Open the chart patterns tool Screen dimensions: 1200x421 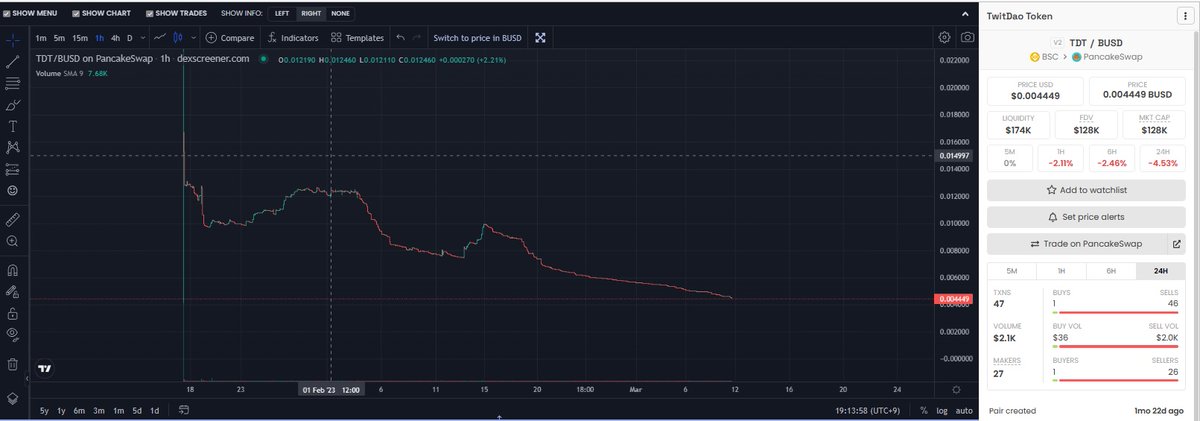(x=13, y=147)
